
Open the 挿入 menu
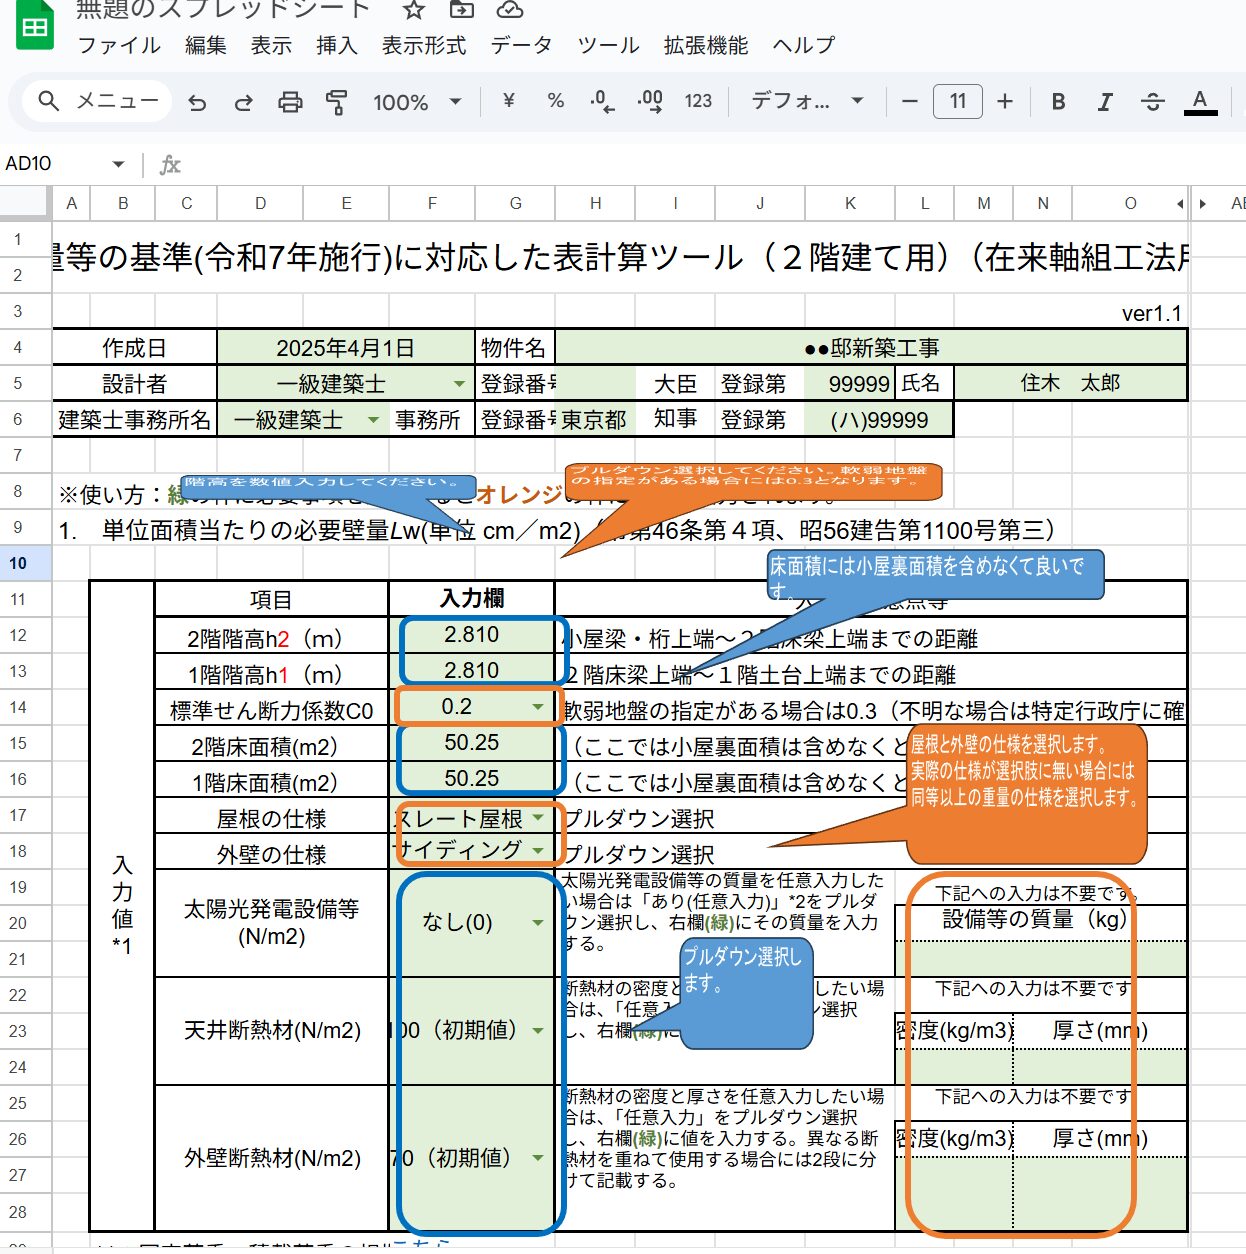click(x=337, y=45)
